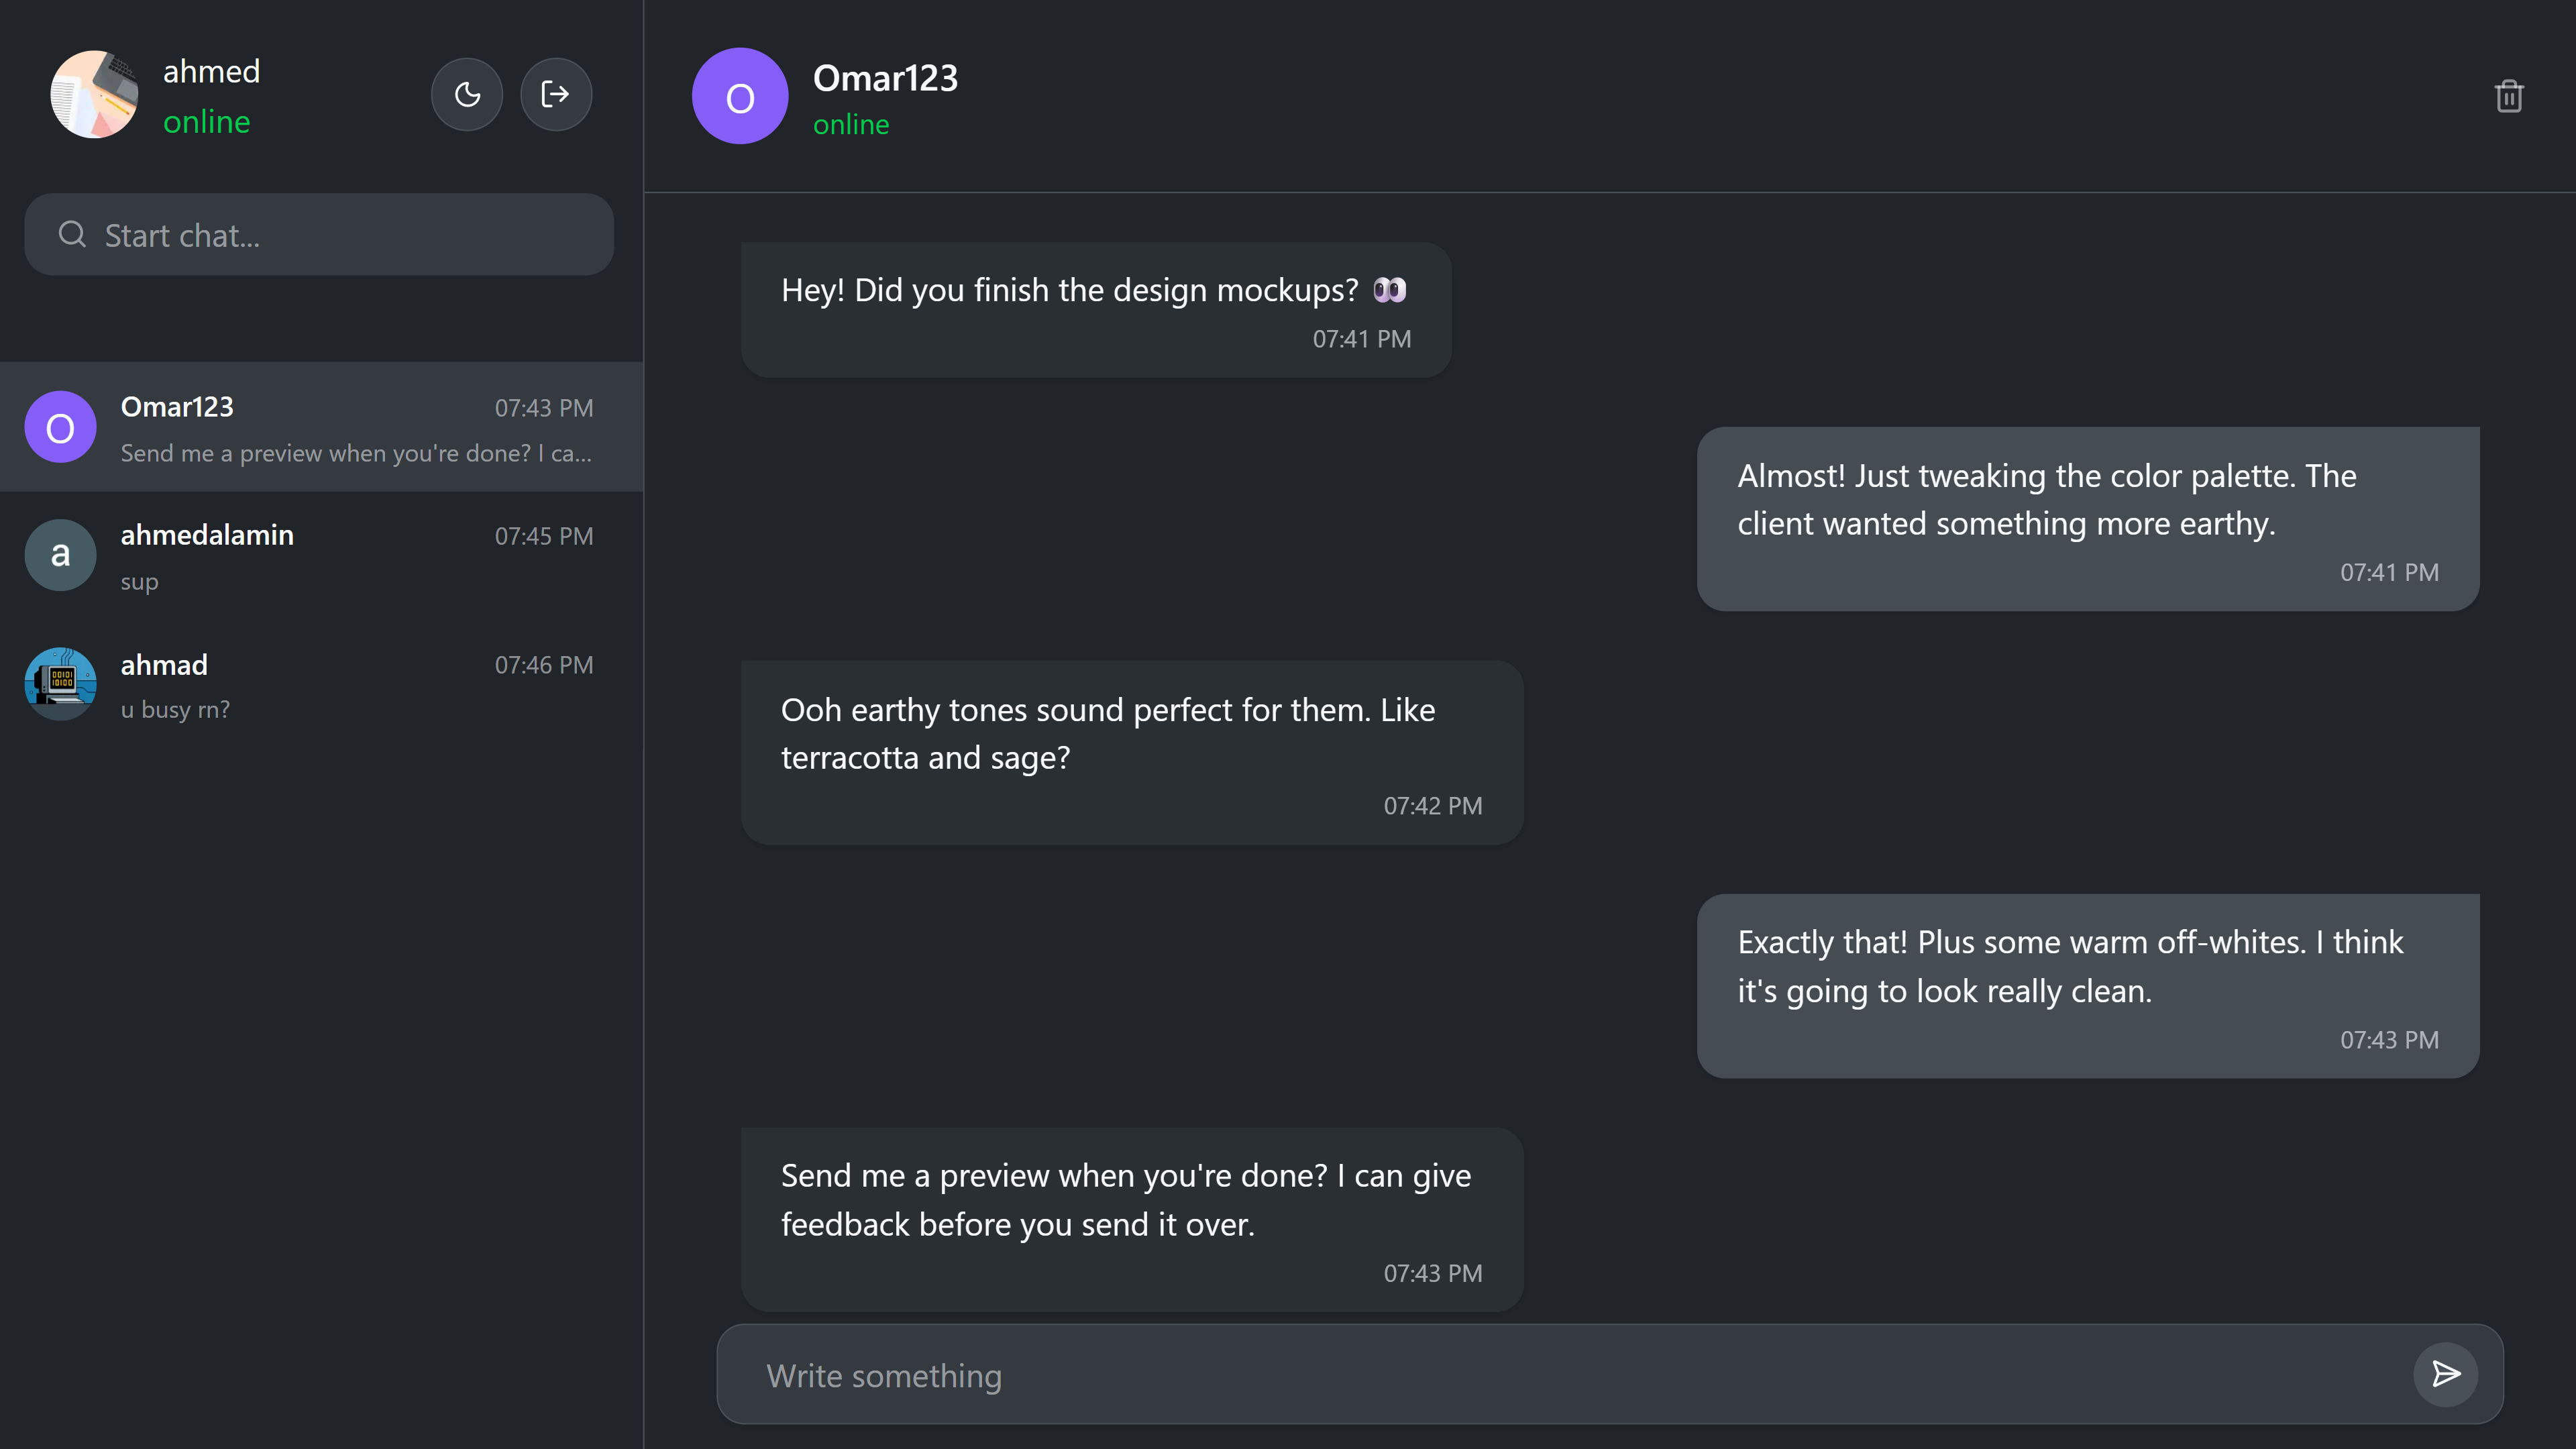Click Omar123's name in the chat header
This screenshot has width=2576, height=1449.
point(885,77)
